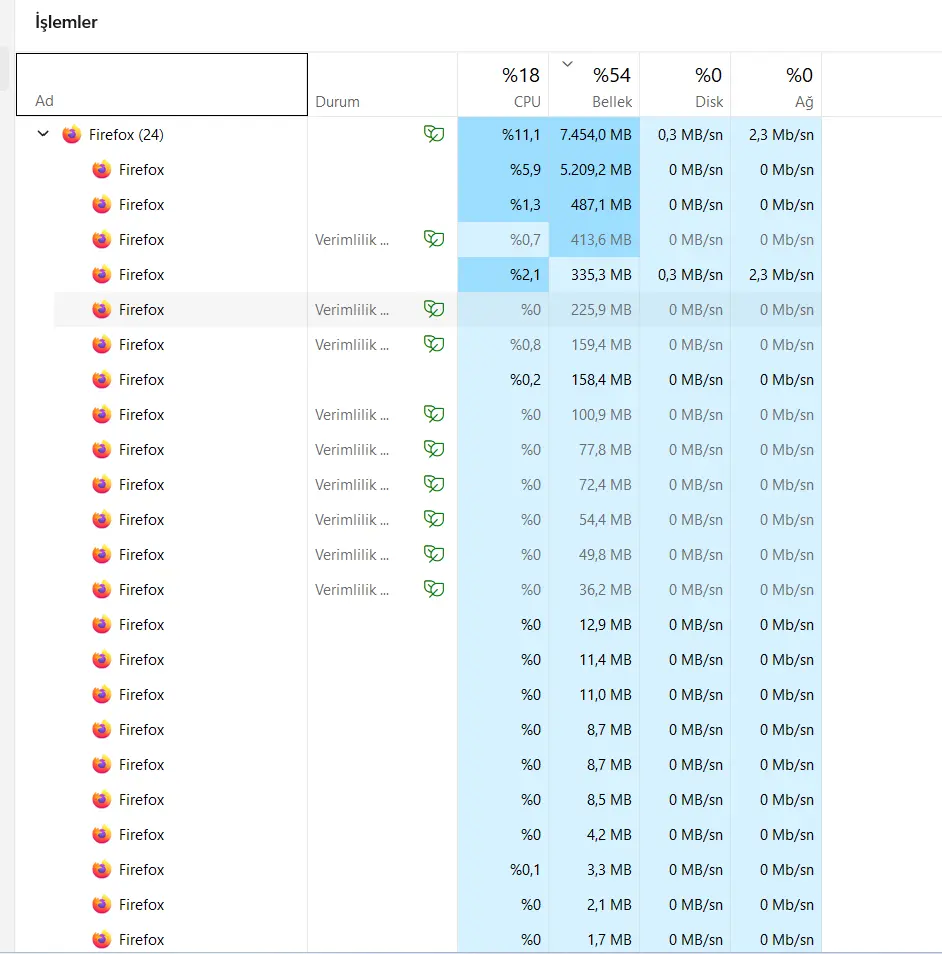The width and height of the screenshot is (942, 954).
Task: Select Firefox name in the 100,9 MB row
Action: click(141, 414)
